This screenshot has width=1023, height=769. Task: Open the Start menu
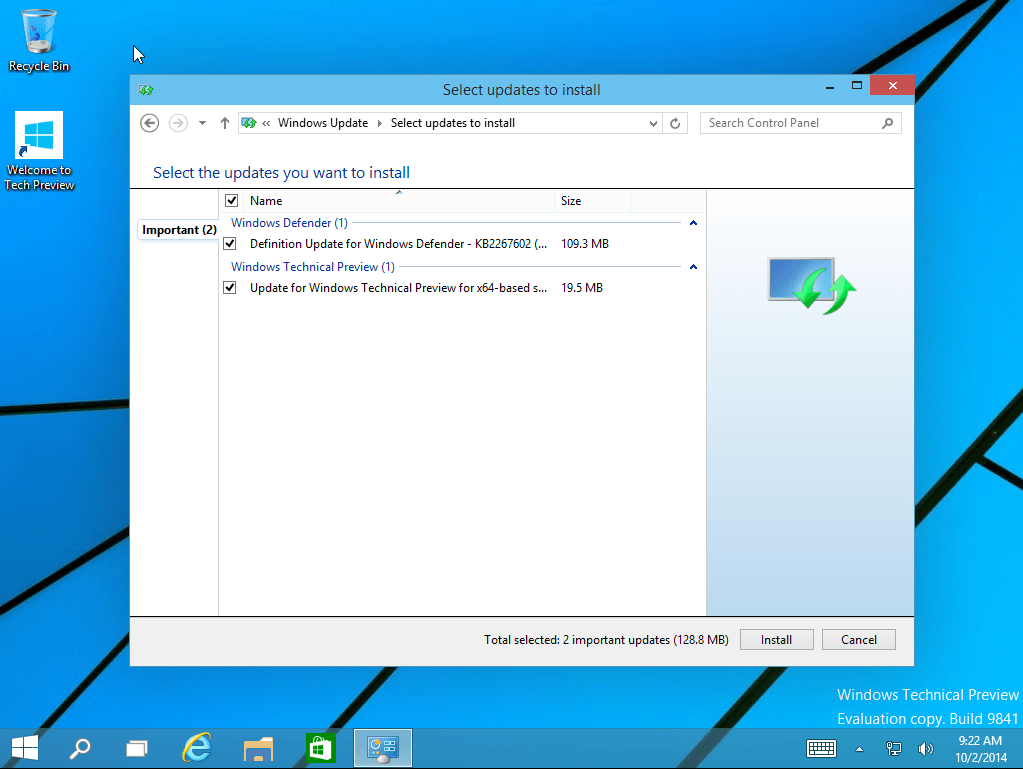tap(25, 748)
